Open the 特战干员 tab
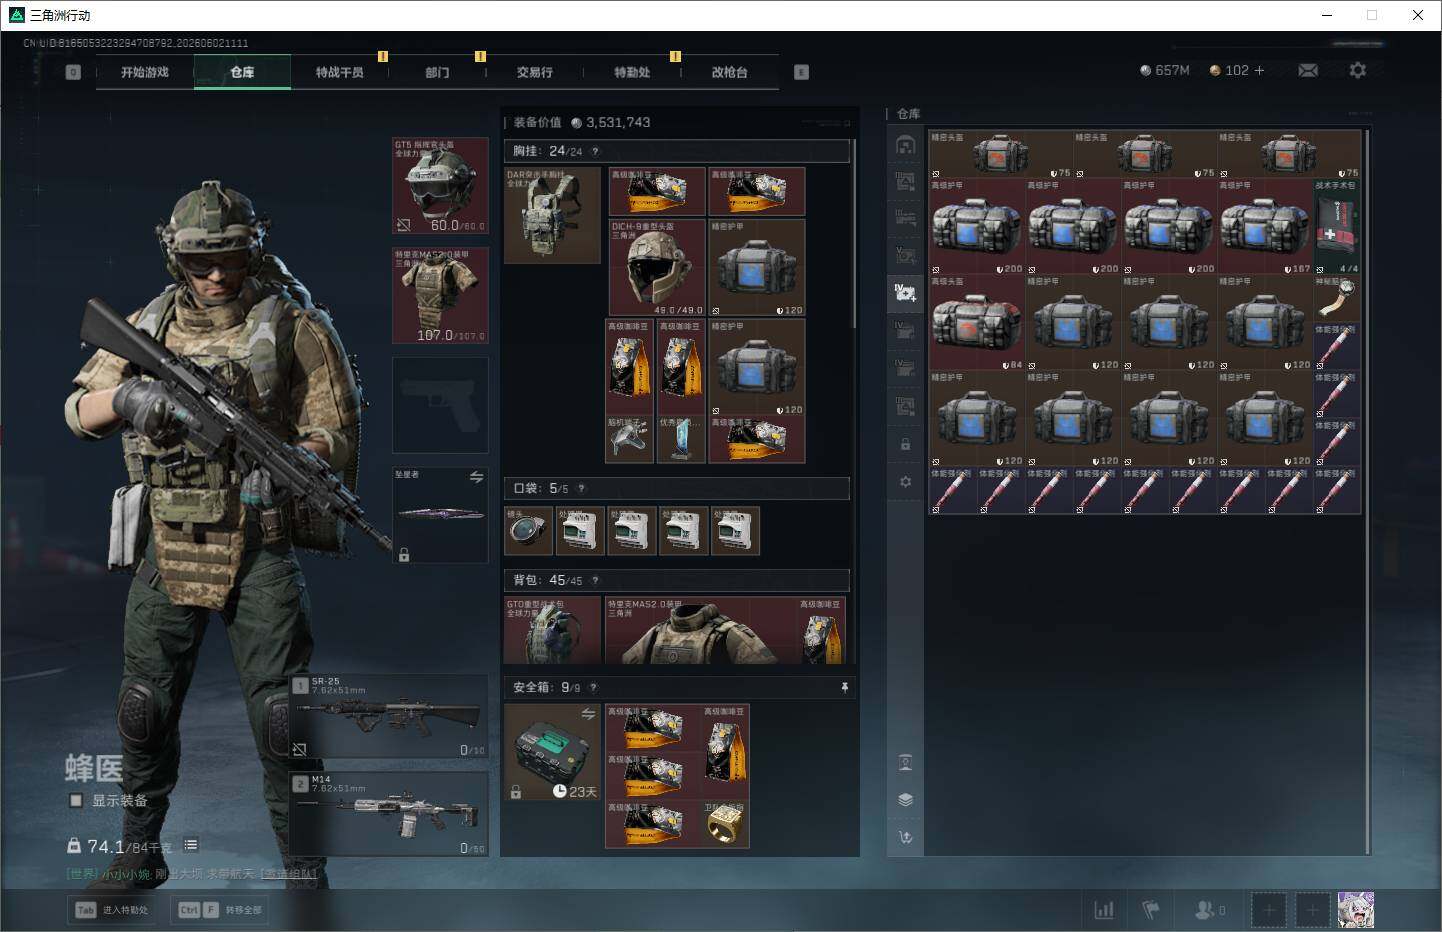This screenshot has height=932, width=1442. (x=340, y=72)
